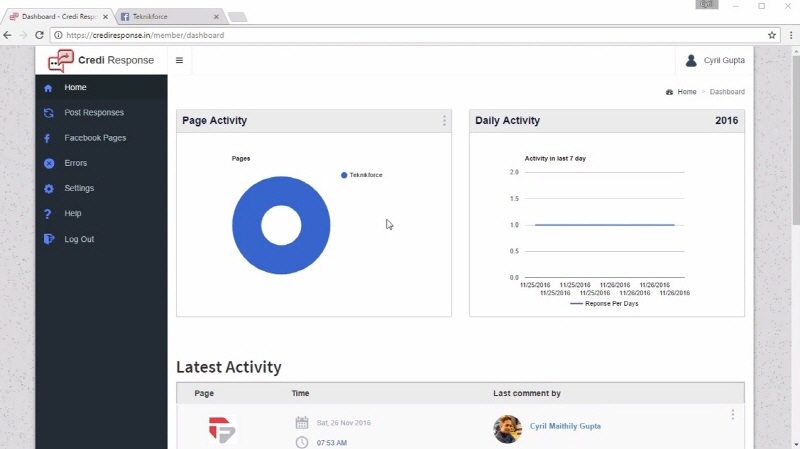The image size is (800, 449).
Task: Click the Teknikforce legend label
Action: [x=366, y=175]
